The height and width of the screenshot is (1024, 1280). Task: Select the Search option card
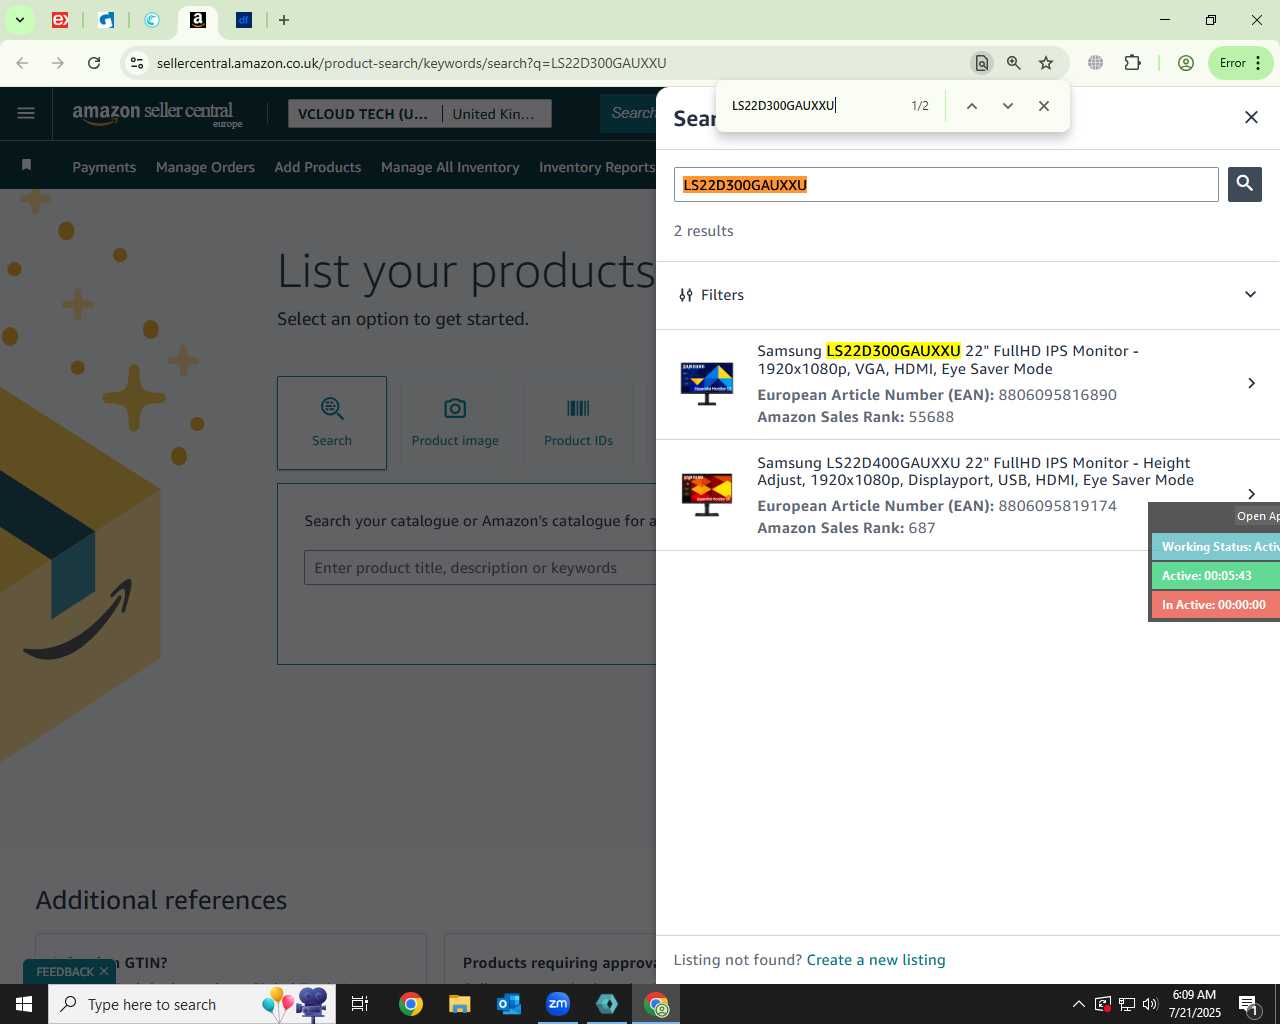click(332, 423)
